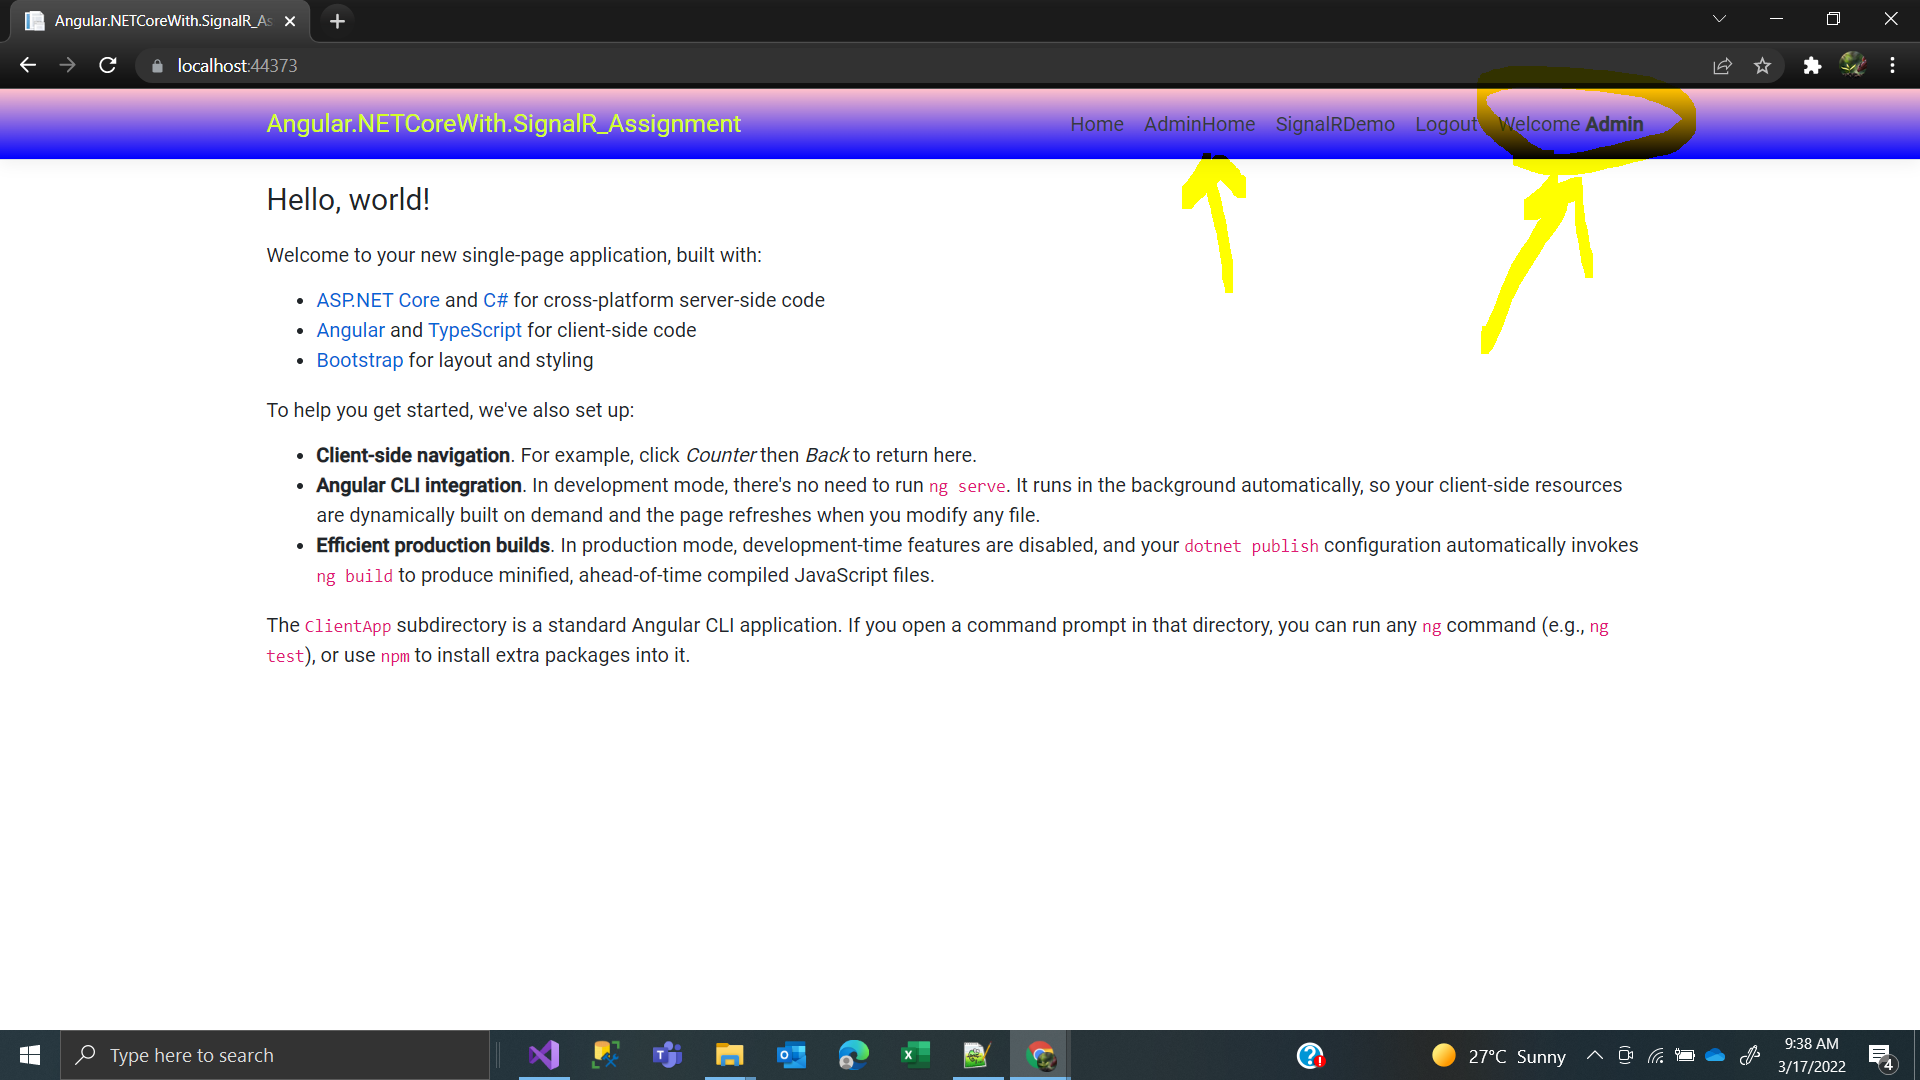Open the Windows notification center

point(1881,1056)
